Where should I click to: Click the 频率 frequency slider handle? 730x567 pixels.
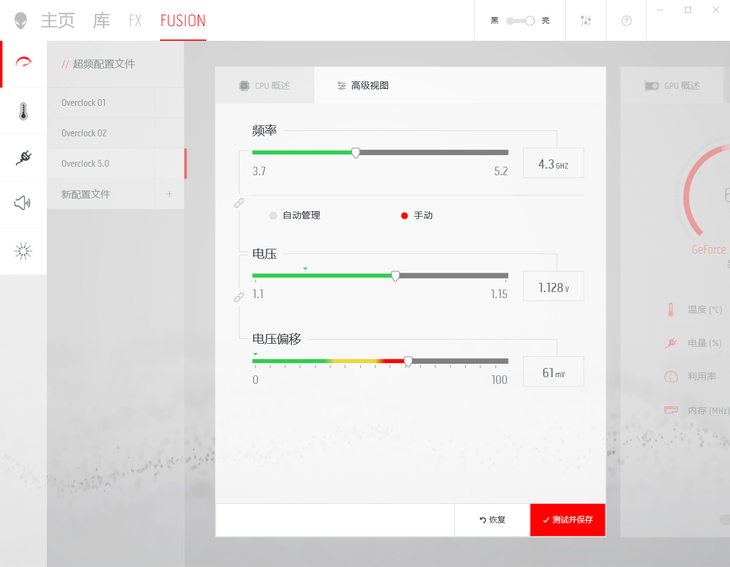[356, 153]
